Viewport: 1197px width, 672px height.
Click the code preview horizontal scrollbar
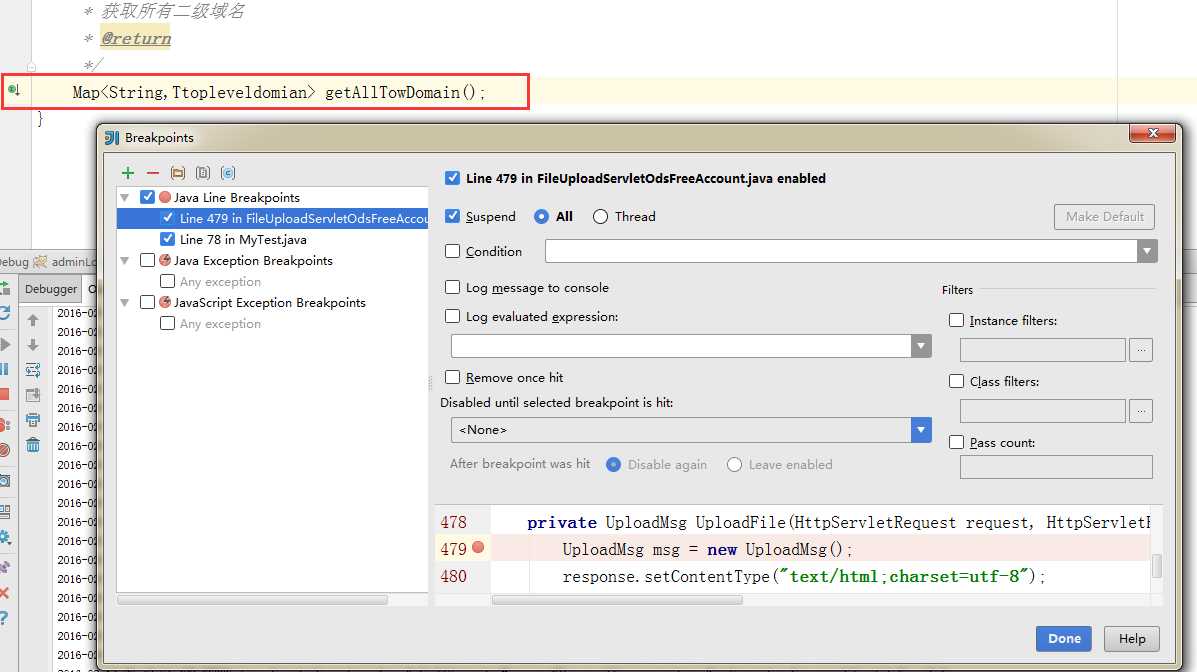617,600
